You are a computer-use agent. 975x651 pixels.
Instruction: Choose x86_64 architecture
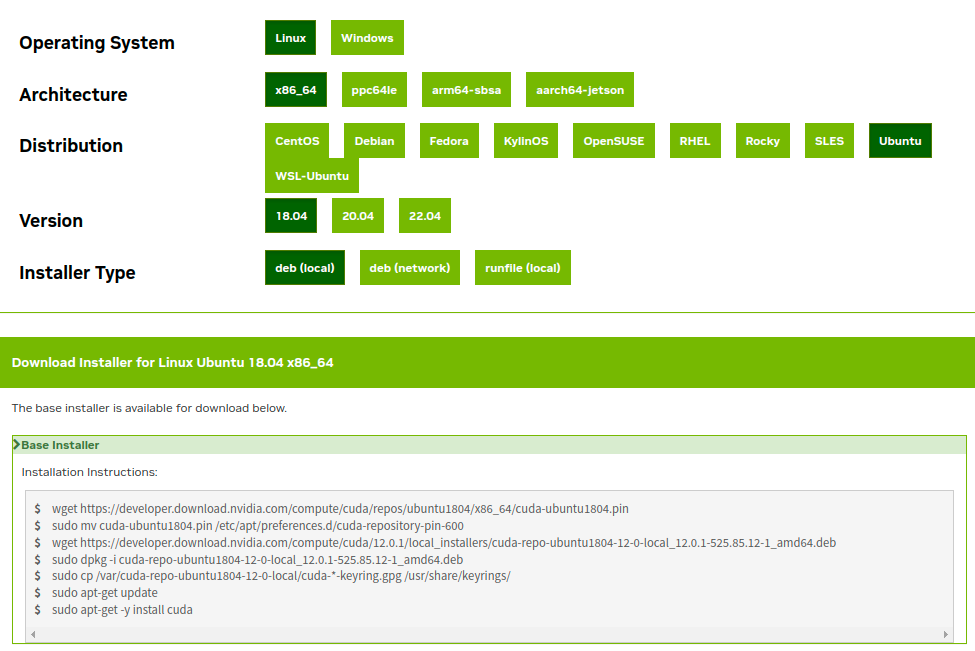(x=296, y=90)
